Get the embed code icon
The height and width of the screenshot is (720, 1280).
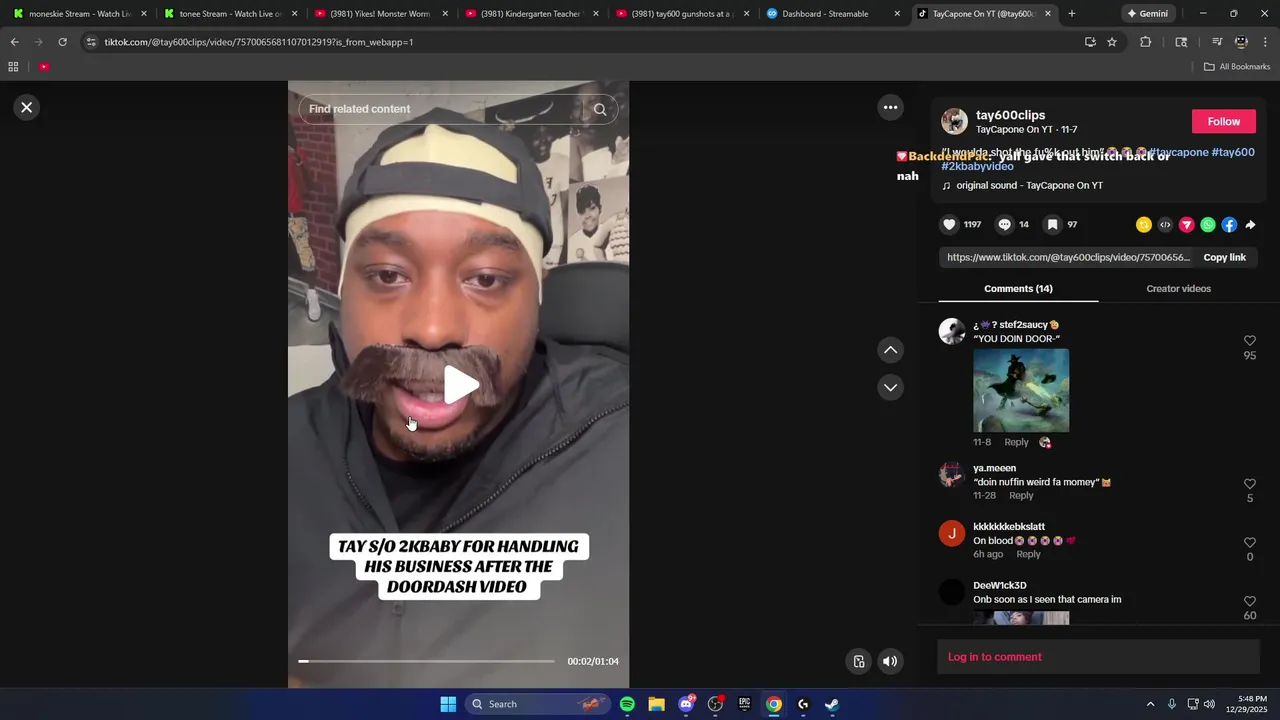tap(1165, 225)
